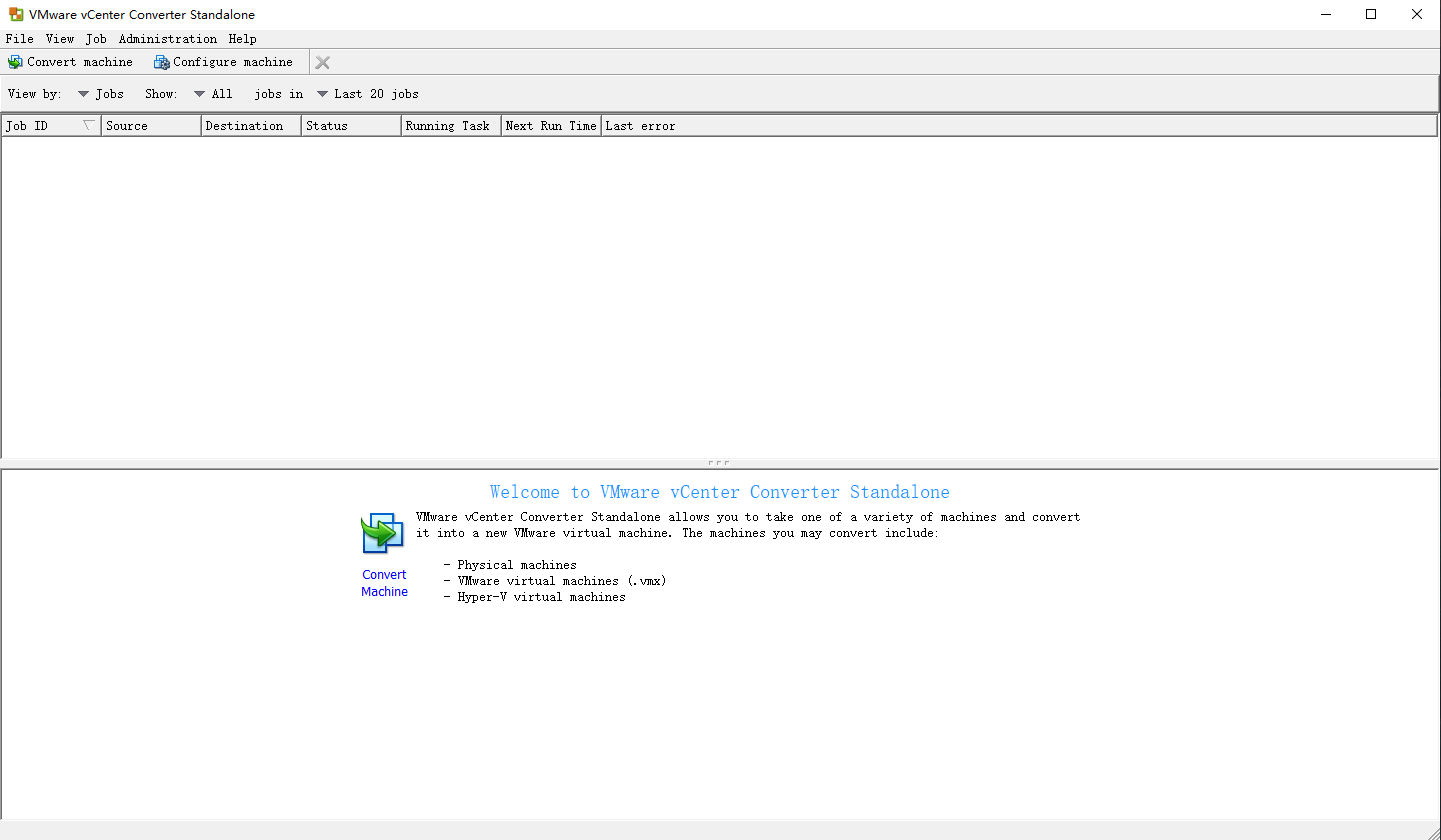
Task: Click the 'Hyper-V virtual machines' entry
Action: click(x=541, y=597)
